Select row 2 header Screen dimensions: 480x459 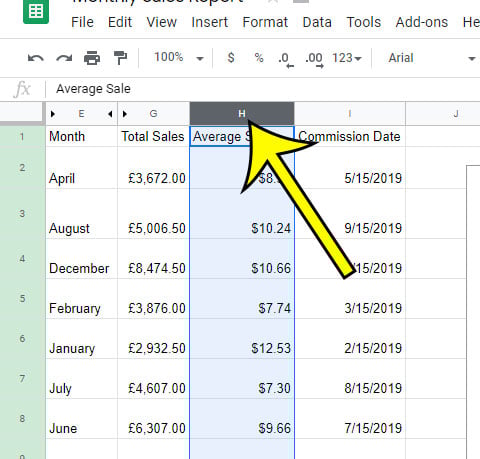(x=22, y=168)
